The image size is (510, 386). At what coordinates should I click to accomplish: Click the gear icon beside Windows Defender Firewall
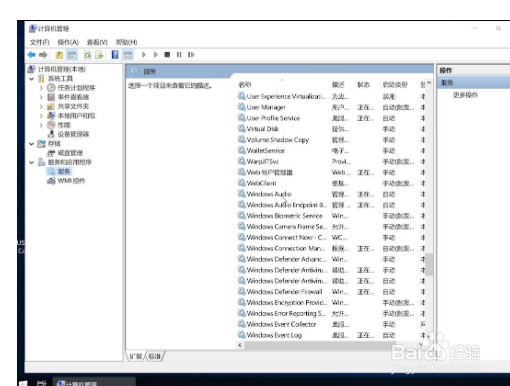click(242, 292)
